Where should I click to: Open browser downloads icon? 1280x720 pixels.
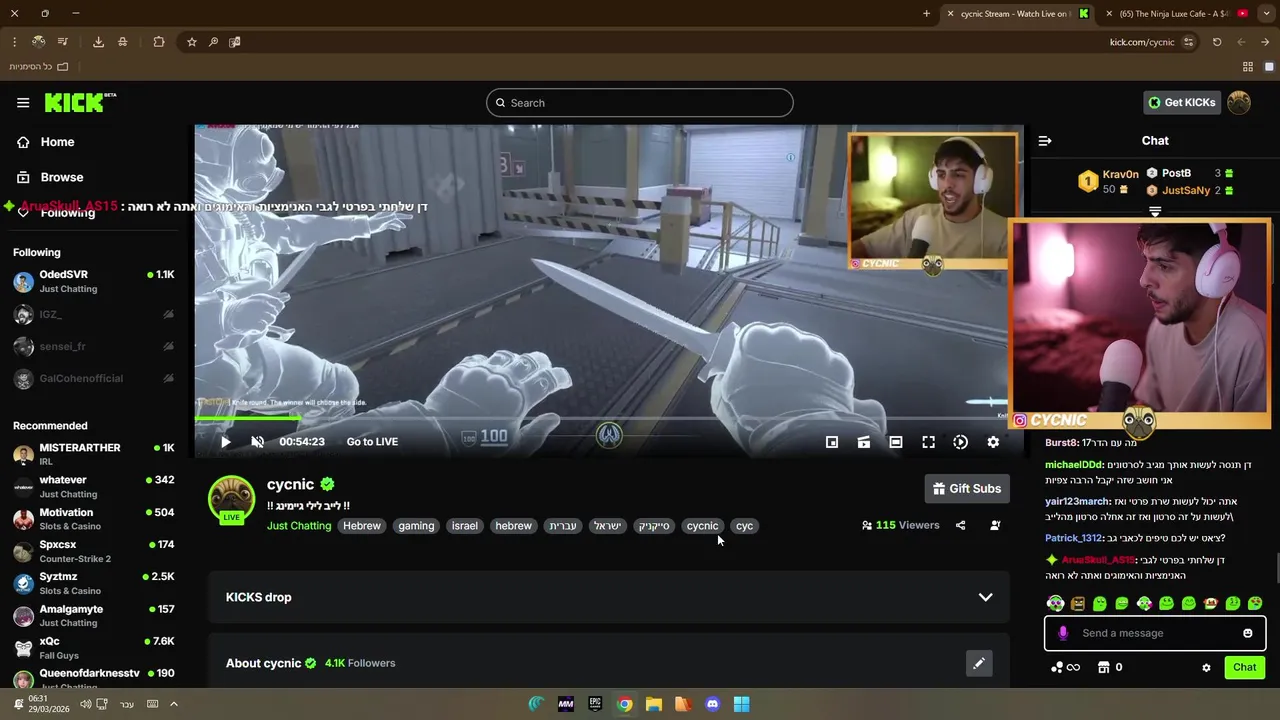[x=98, y=42]
